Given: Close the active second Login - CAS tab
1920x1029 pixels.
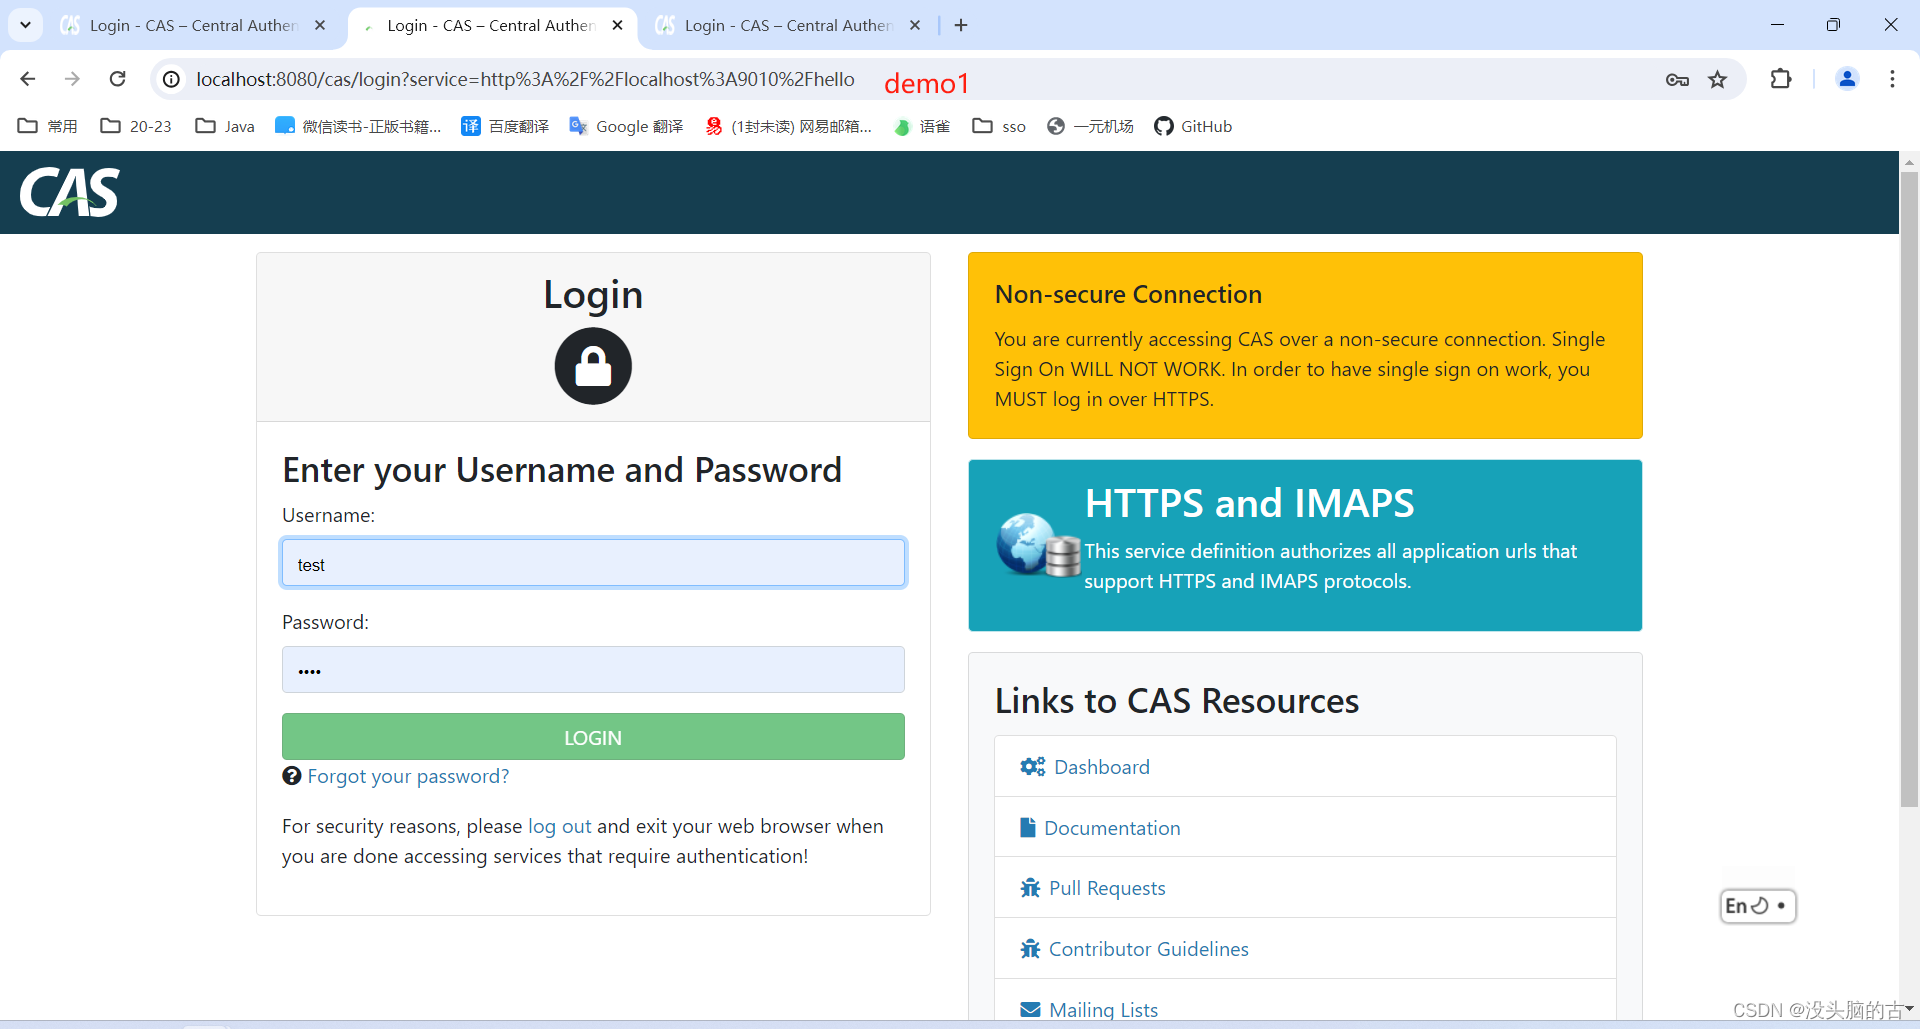Looking at the screenshot, I should (x=618, y=25).
